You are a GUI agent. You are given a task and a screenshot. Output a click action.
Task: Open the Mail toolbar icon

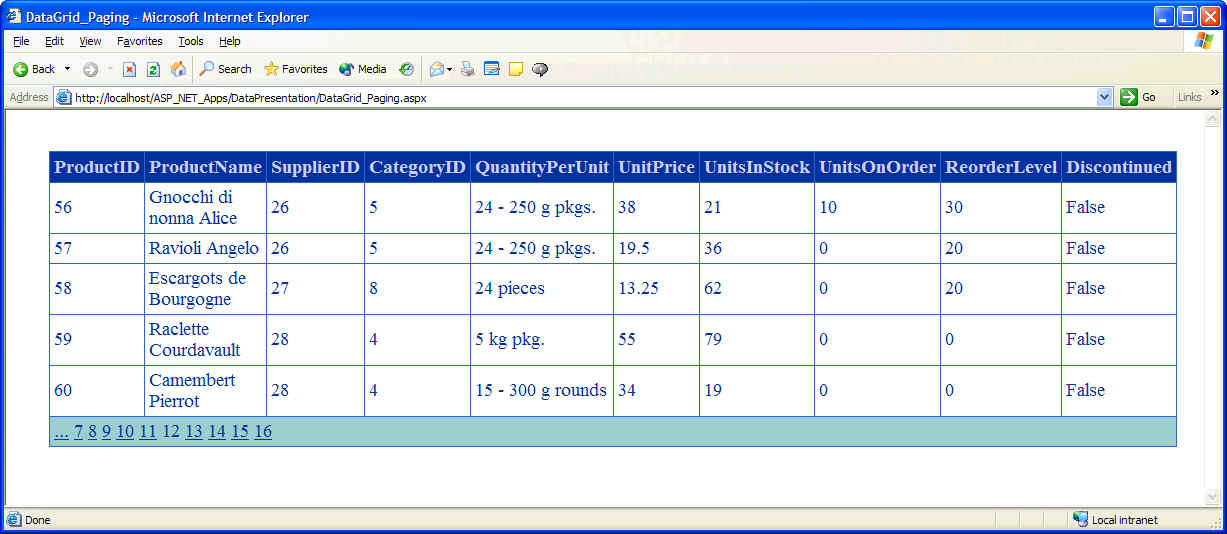coord(437,69)
